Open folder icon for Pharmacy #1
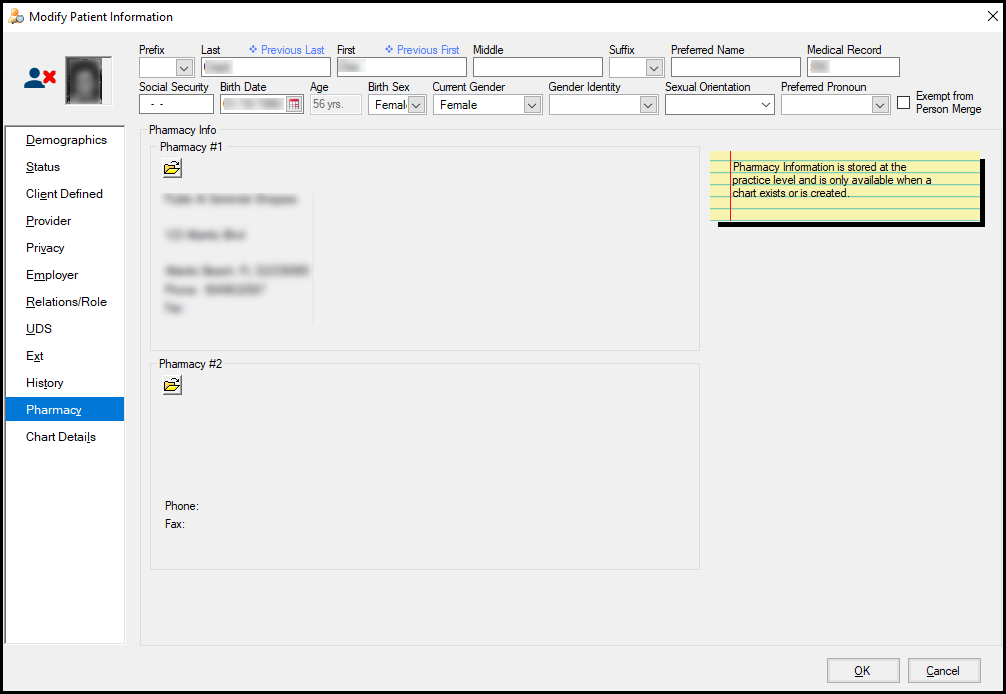The width and height of the screenshot is (1006, 694). pyautogui.click(x=173, y=168)
